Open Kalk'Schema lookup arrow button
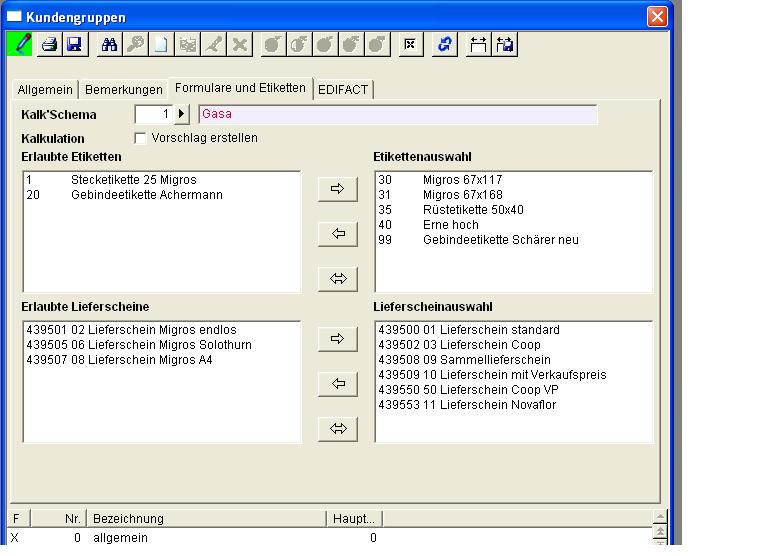This screenshot has width=768, height=556. point(182,114)
